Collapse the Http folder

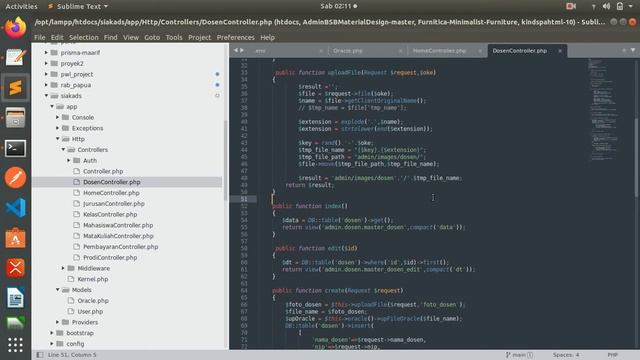(58, 139)
